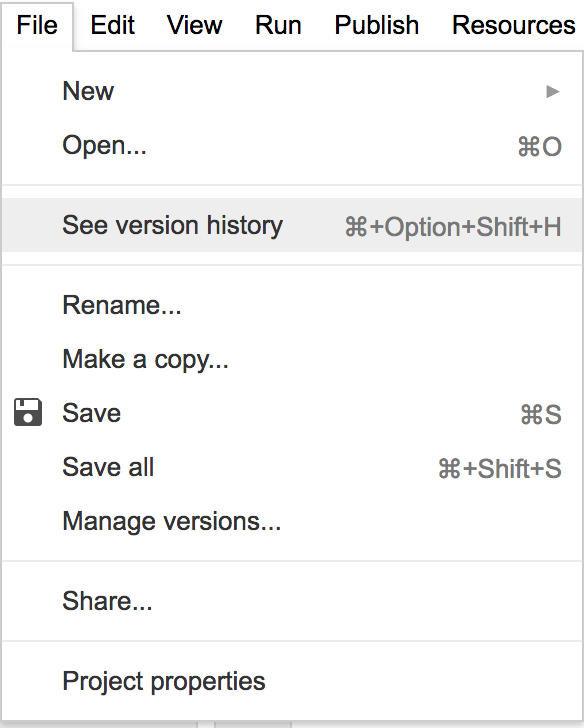Image resolution: width=584 pixels, height=728 pixels.
Task: Click the ⌘+Option+Shift+H shortcut label
Action: click(x=453, y=227)
